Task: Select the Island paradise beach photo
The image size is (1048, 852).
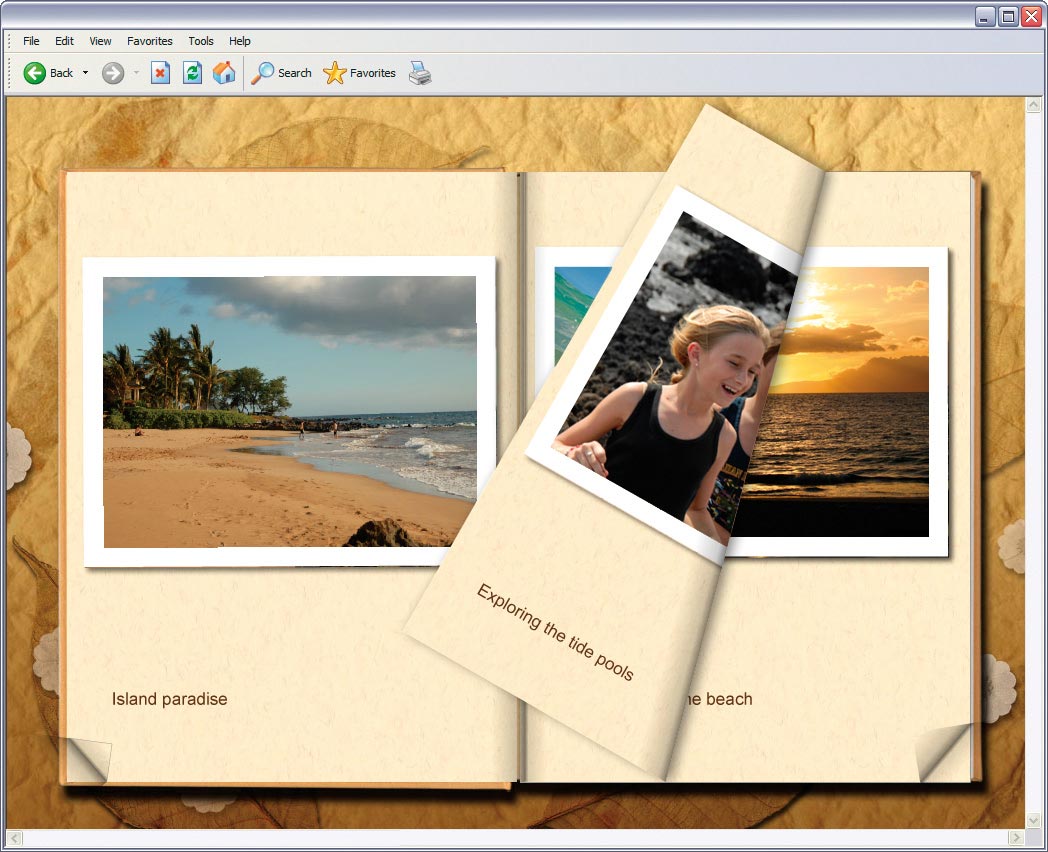Action: pyautogui.click(x=289, y=411)
